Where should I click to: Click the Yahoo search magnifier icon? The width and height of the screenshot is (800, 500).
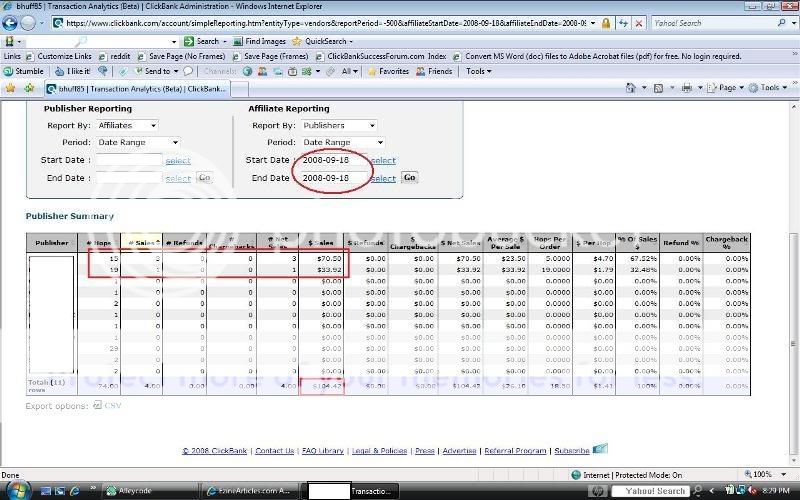781,23
